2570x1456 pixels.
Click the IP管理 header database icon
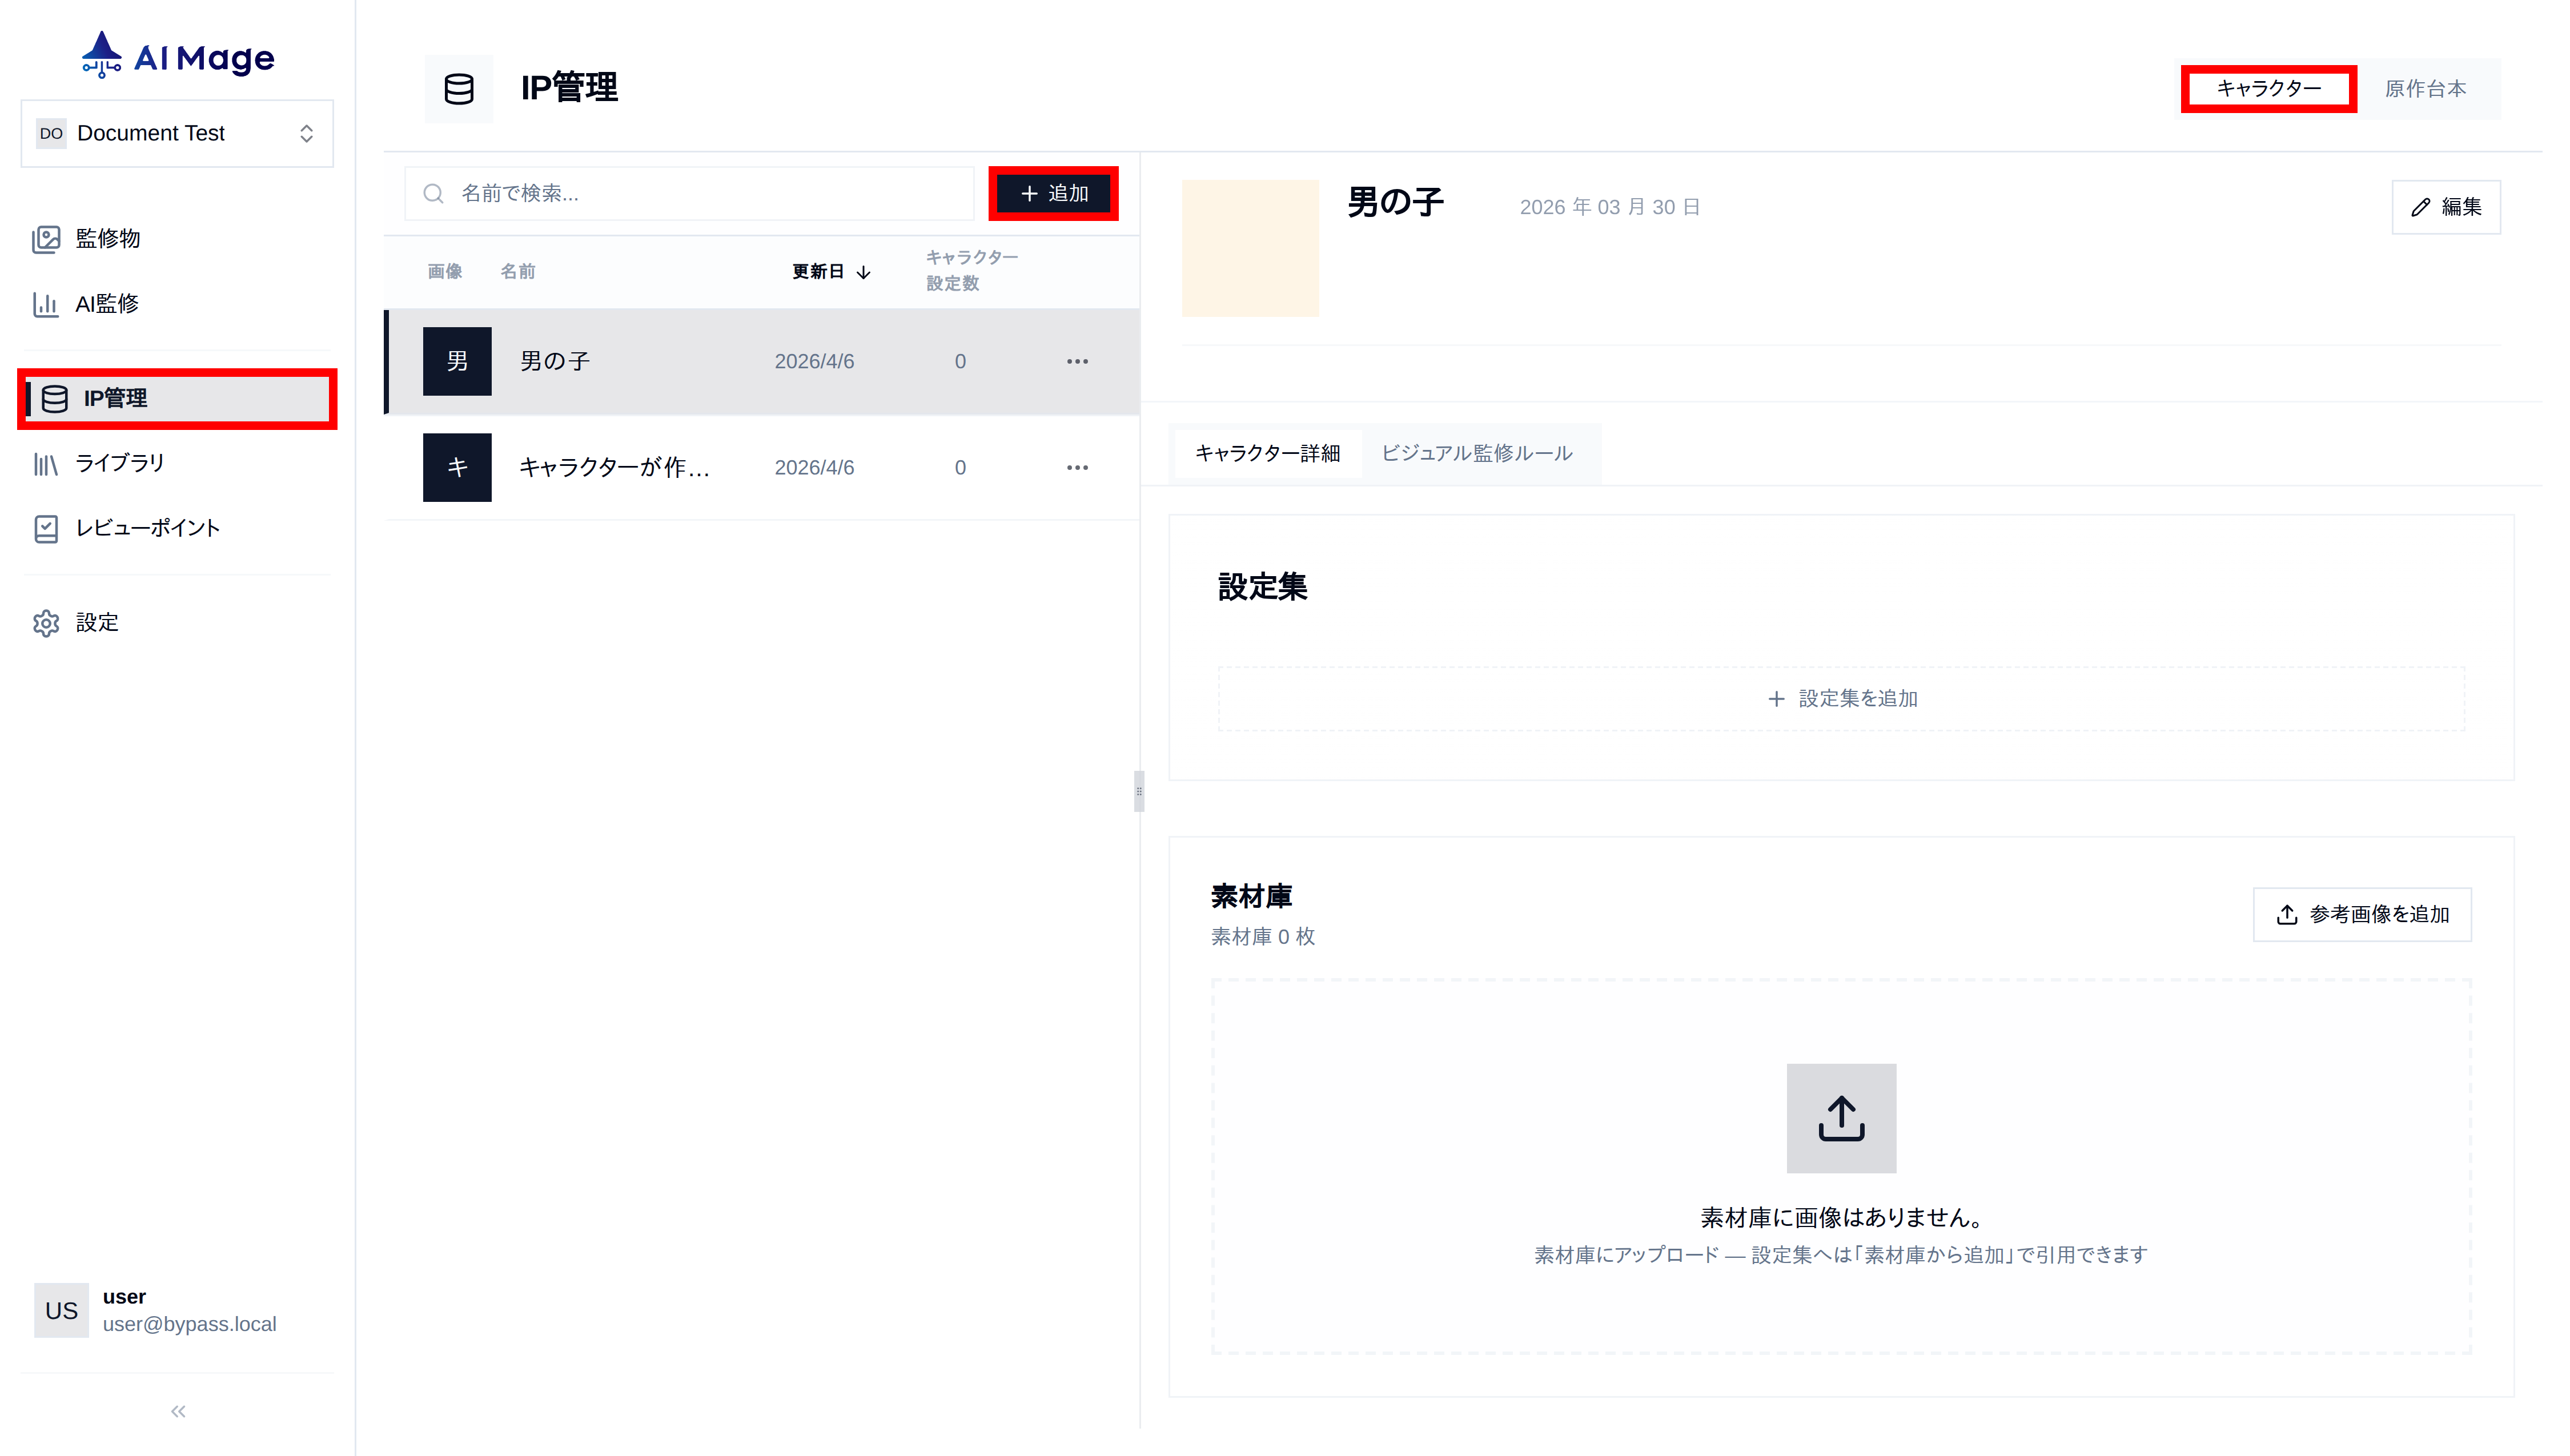point(459,89)
